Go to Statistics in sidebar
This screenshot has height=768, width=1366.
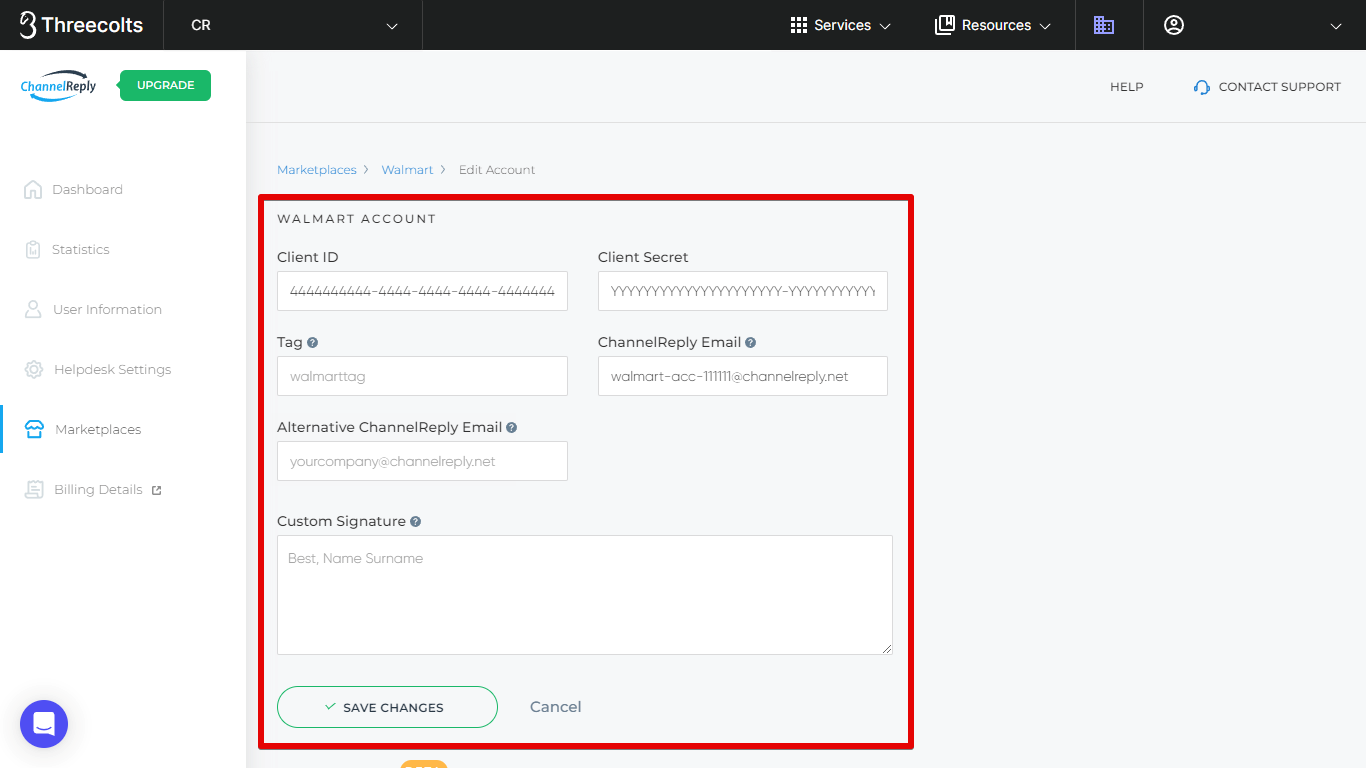tap(81, 249)
